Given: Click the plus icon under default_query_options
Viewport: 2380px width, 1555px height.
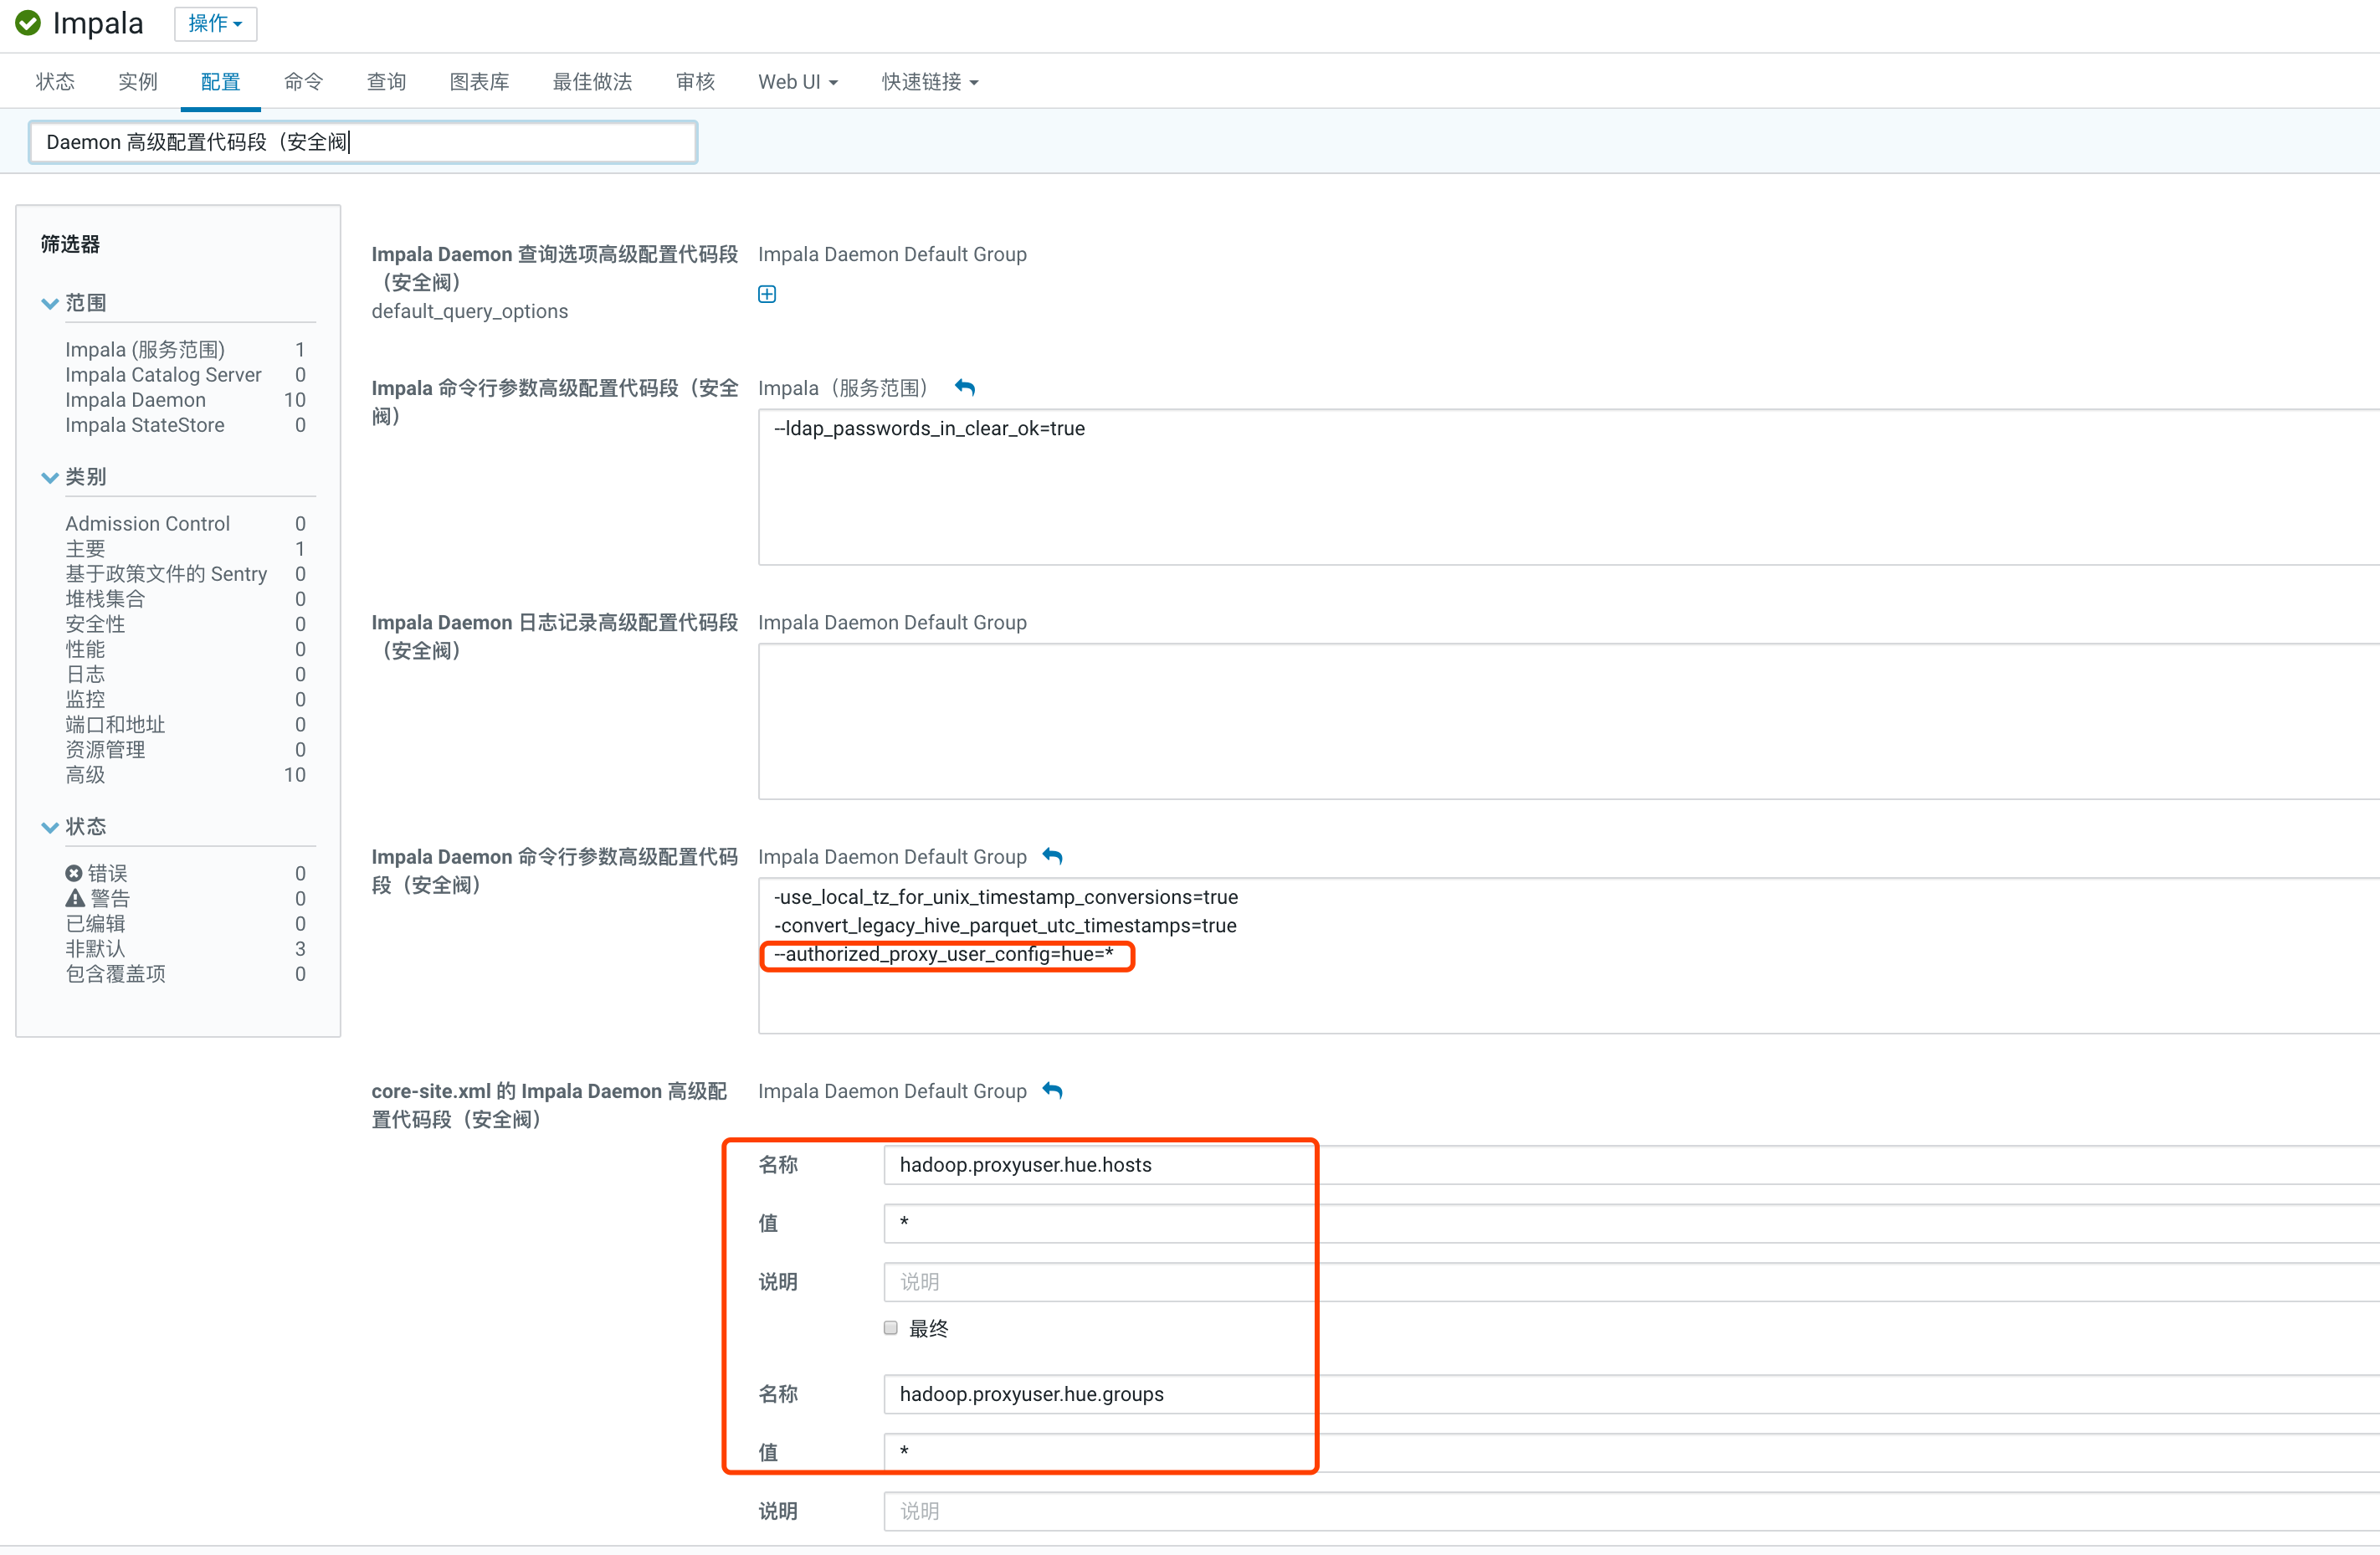Looking at the screenshot, I should (767, 294).
